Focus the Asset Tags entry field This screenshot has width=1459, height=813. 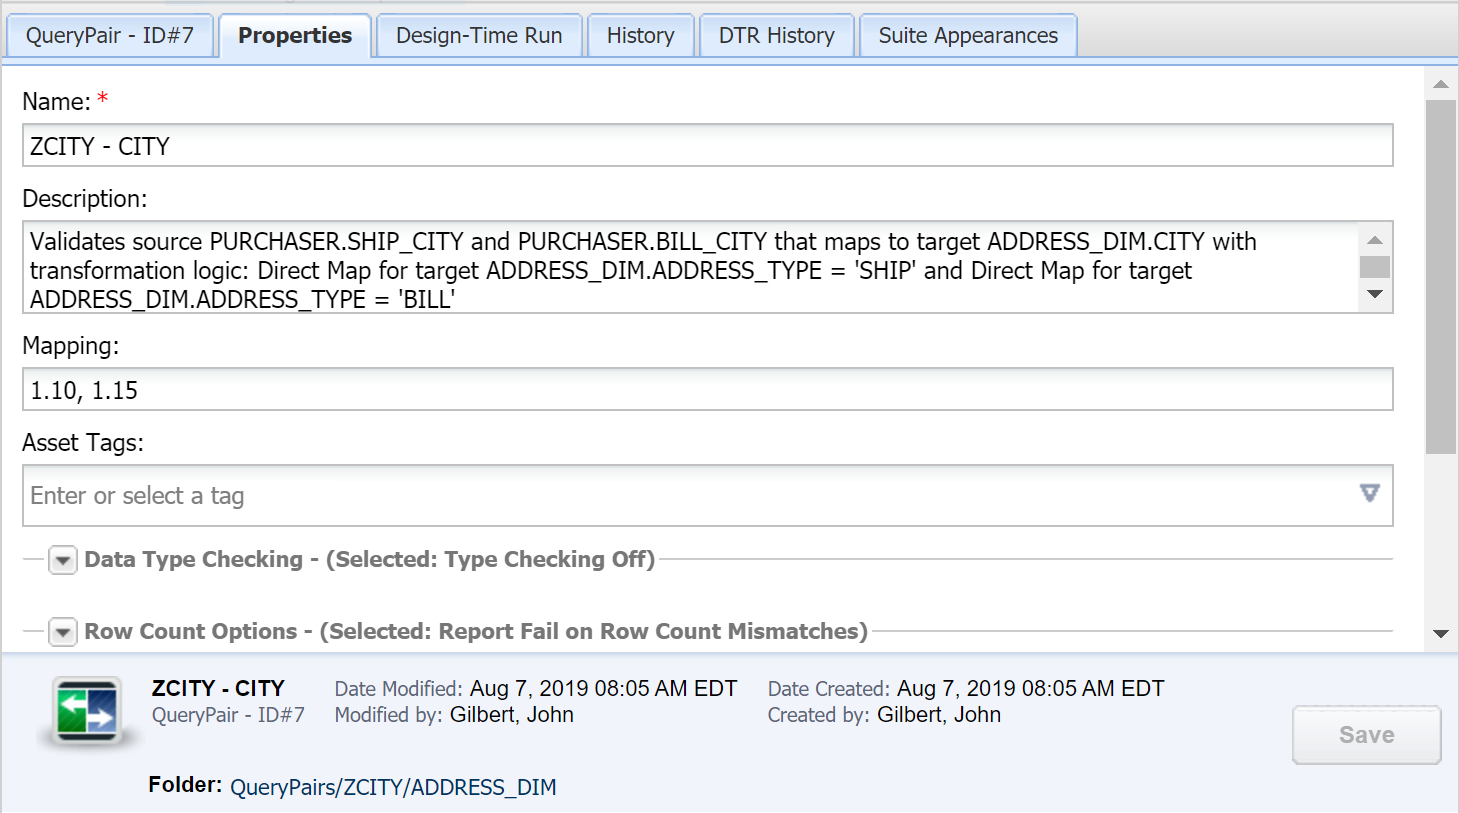click(x=690, y=496)
